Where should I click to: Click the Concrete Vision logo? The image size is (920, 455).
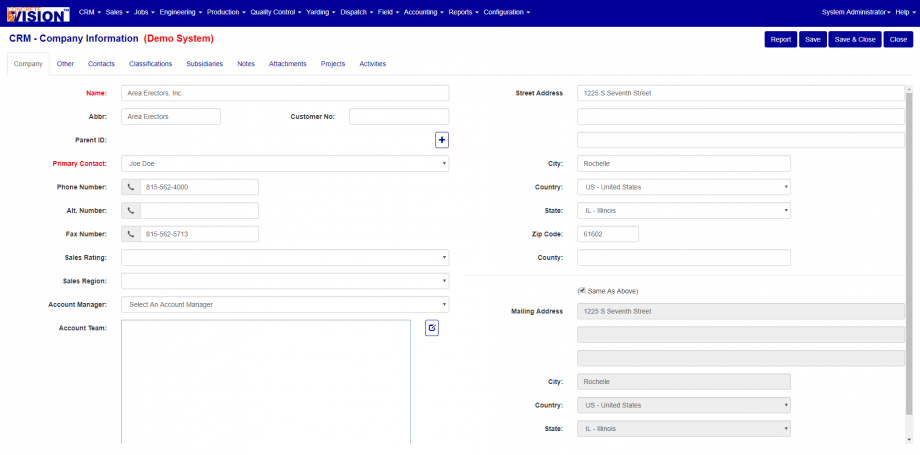[38, 13]
